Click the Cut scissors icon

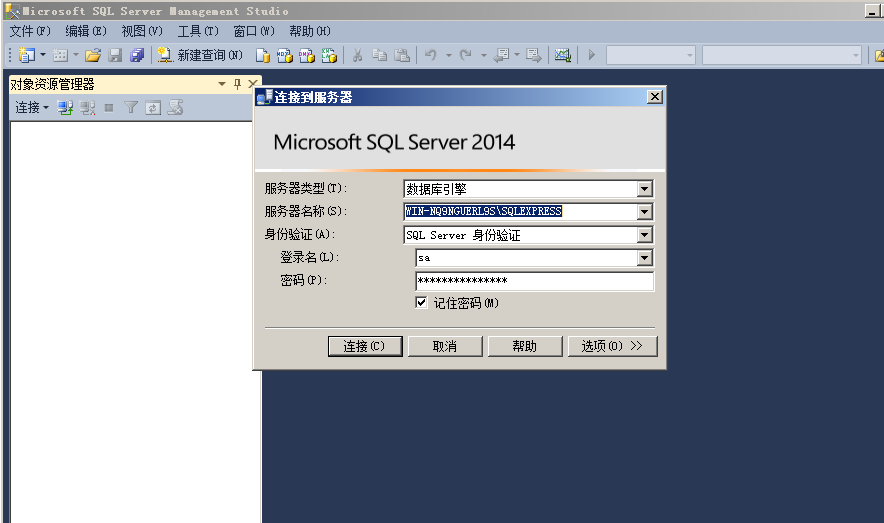tap(357, 55)
